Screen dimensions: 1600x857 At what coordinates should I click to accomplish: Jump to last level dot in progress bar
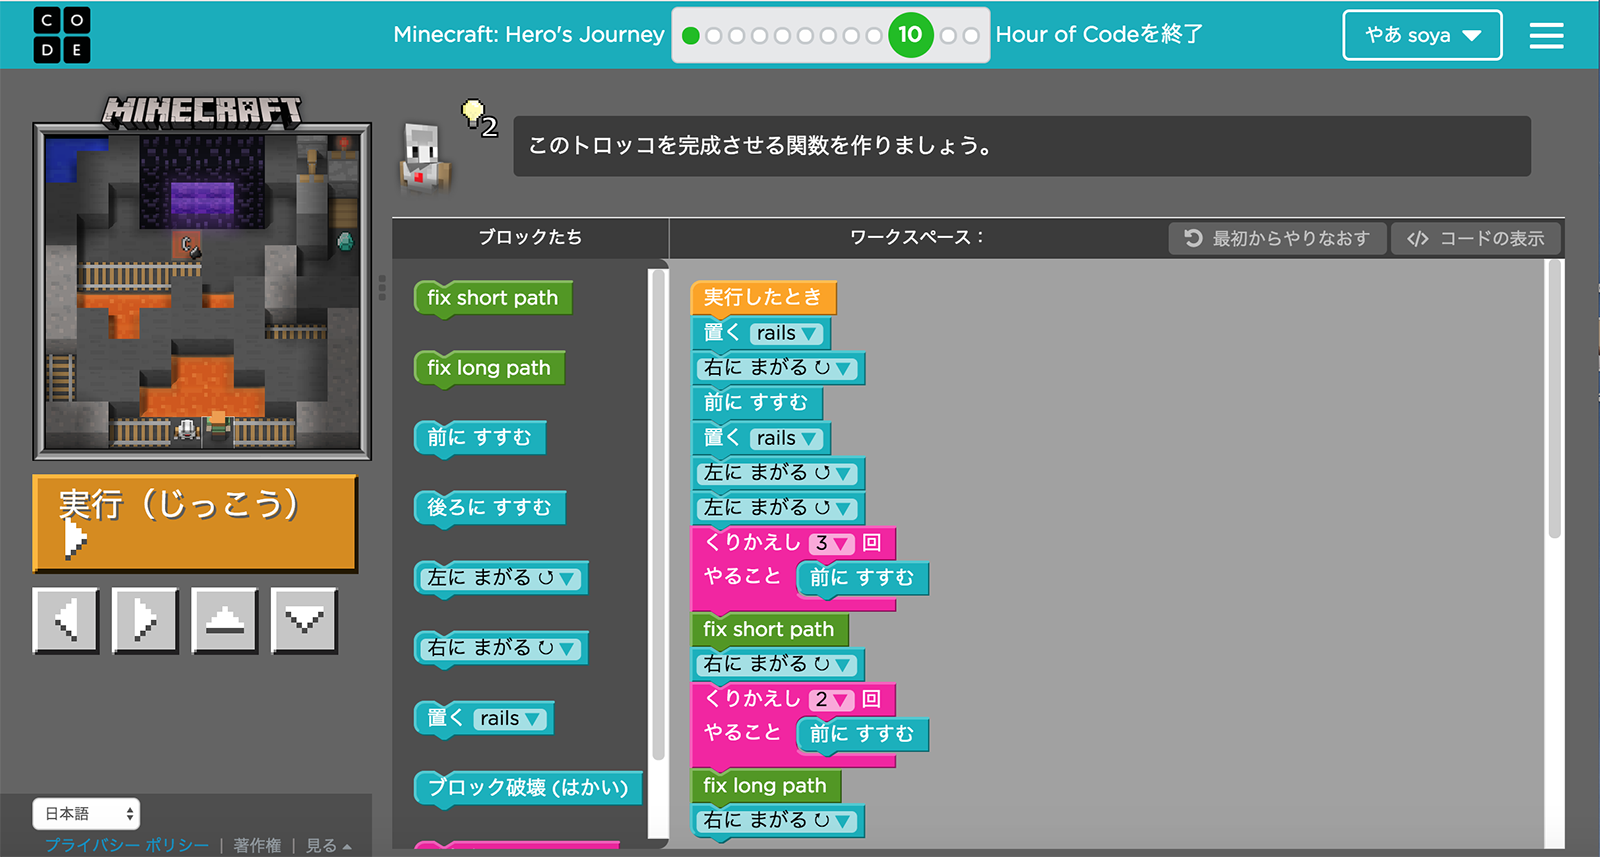[971, 36]
